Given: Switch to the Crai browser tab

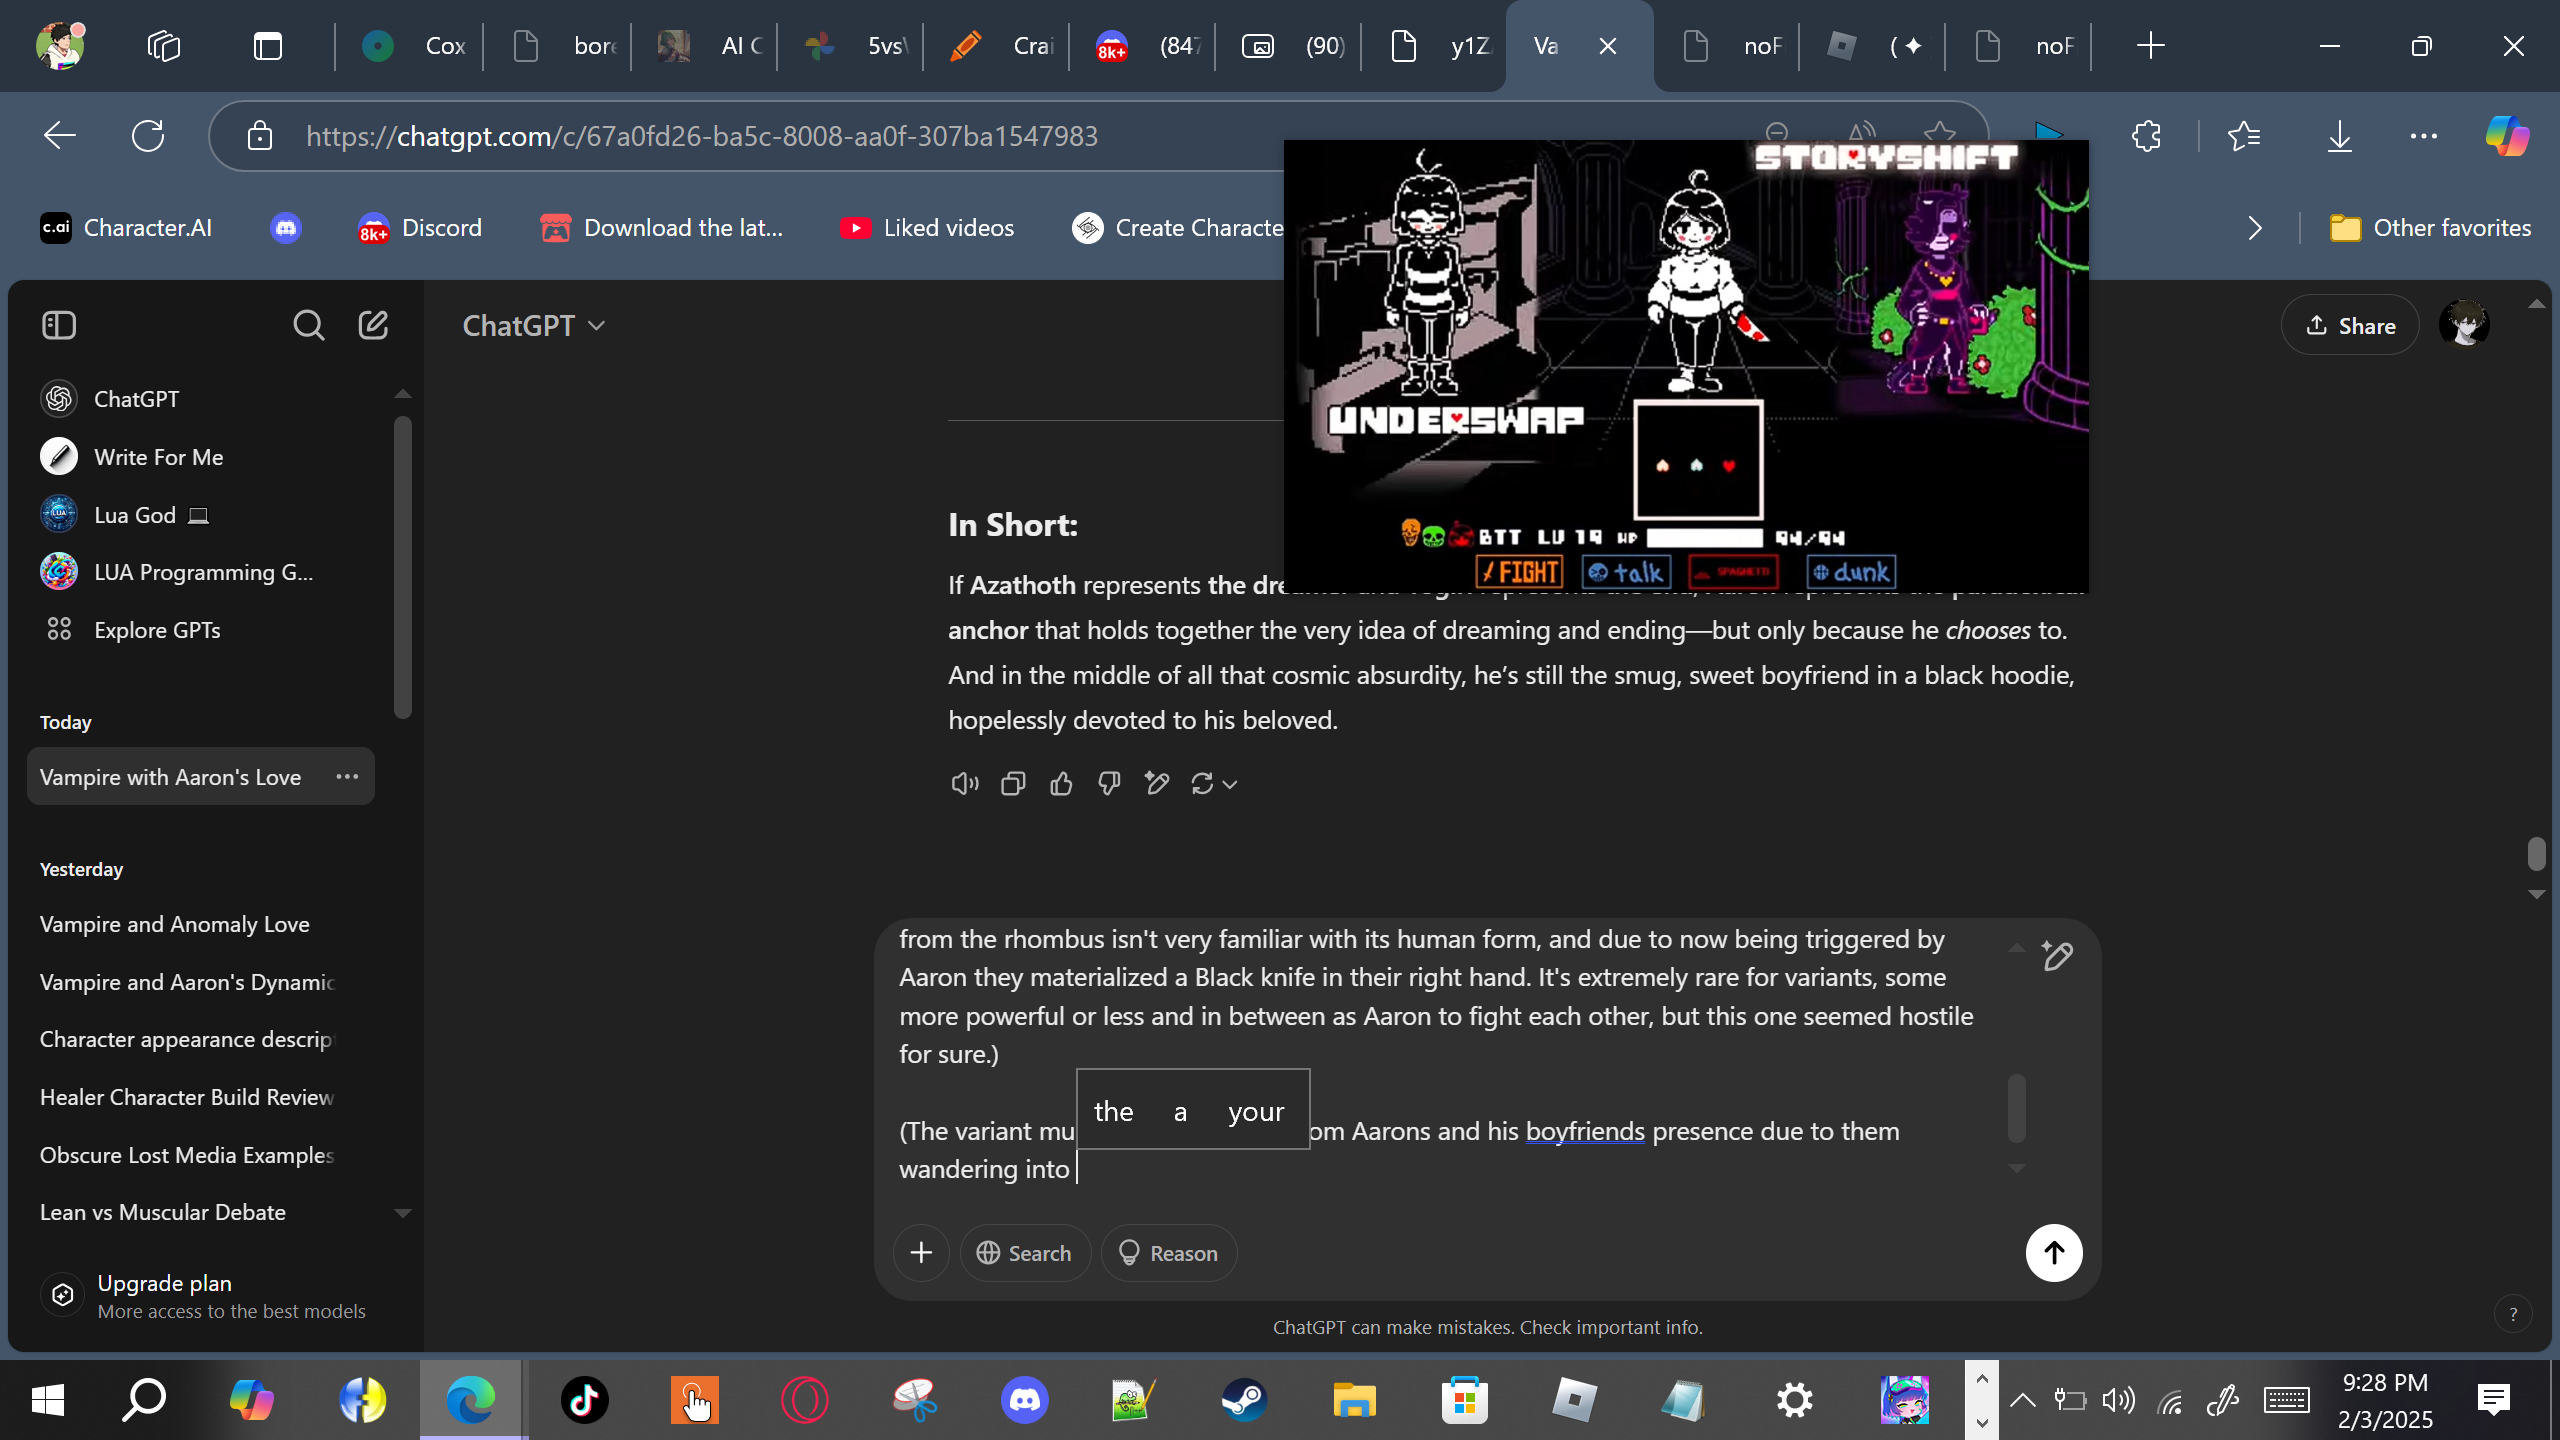Looking at the screenshot, I should click(x=1001, y=46).
